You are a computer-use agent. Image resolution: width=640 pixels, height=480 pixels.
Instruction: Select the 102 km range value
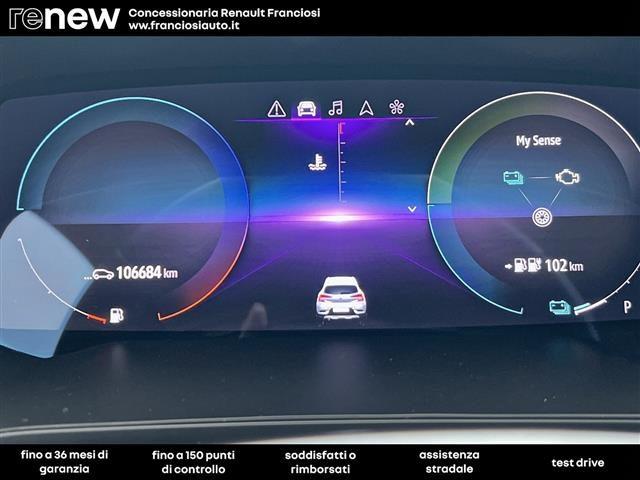pos(564,266)
